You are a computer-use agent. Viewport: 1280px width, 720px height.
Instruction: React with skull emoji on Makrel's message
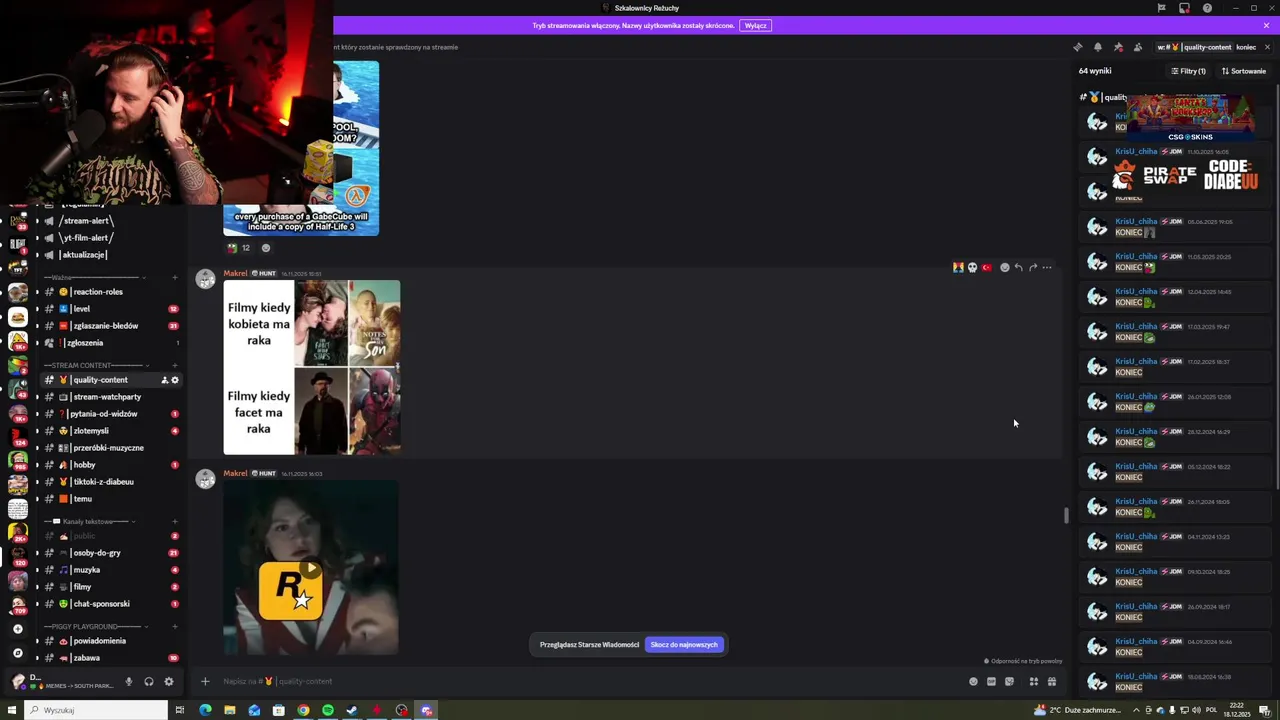tap(972, 267)
